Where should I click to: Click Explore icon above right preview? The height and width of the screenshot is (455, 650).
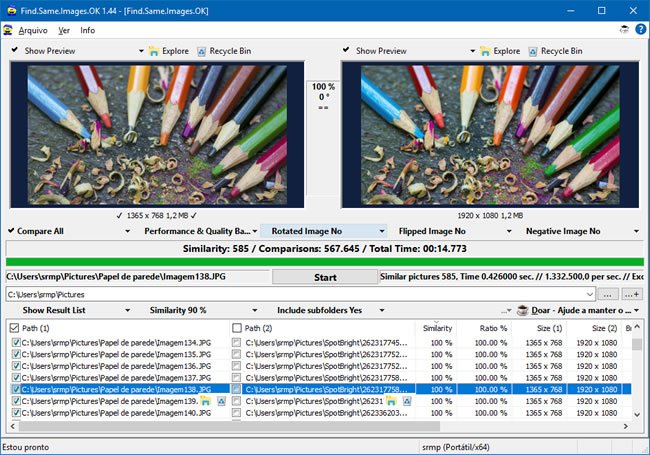[x=486, y=51]
